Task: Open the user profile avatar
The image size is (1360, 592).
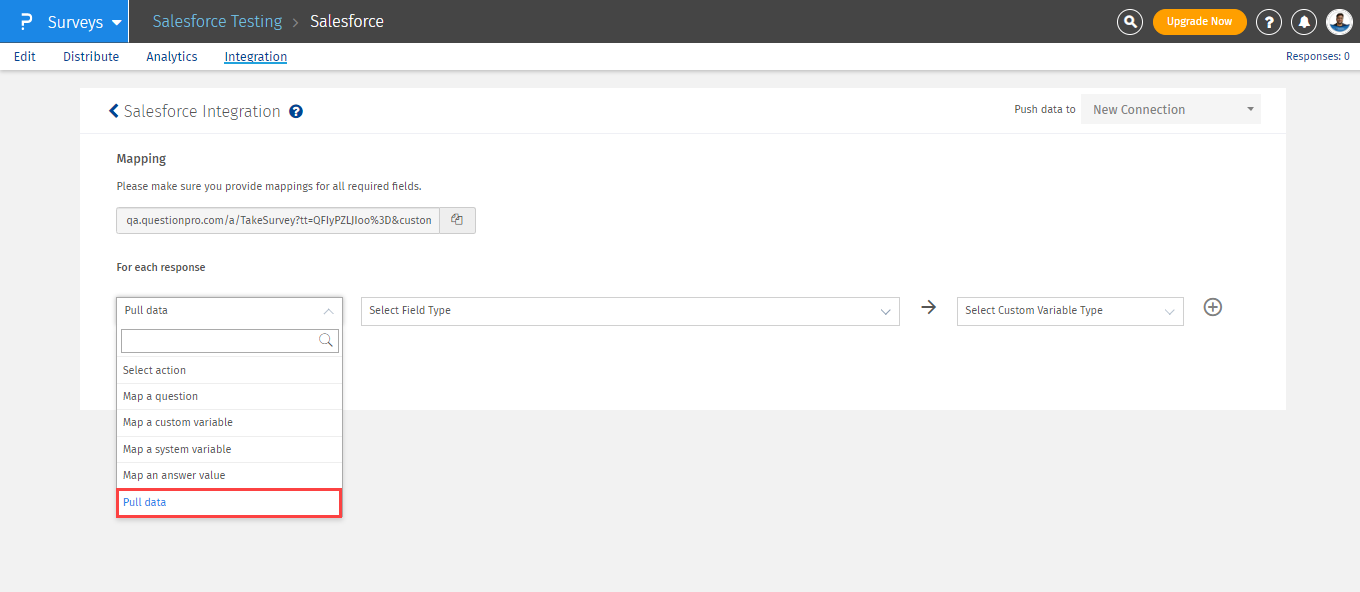Action: click(1339, 22)
